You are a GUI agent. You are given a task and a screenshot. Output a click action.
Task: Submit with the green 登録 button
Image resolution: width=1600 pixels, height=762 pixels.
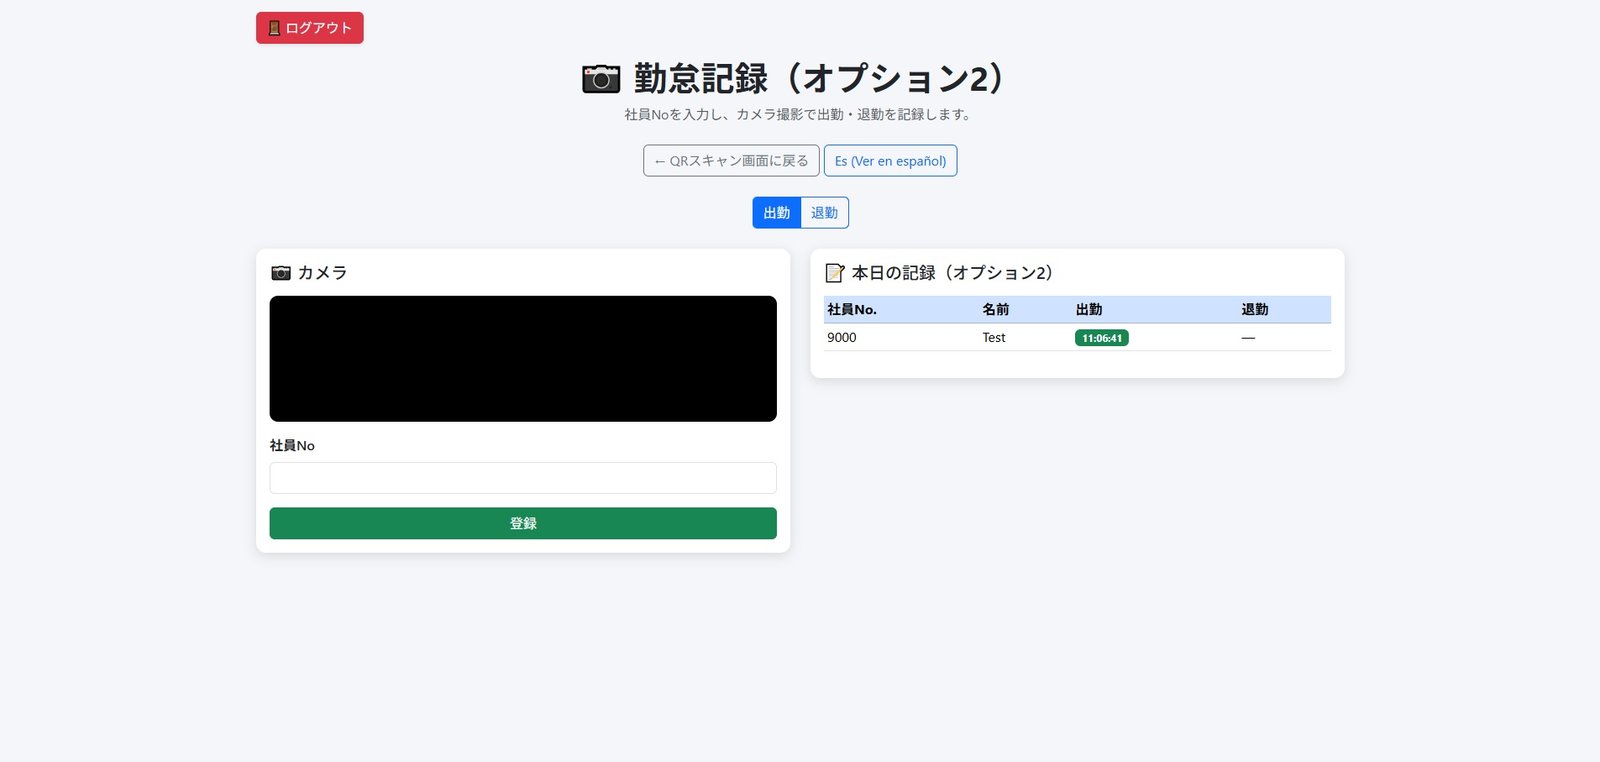[523, 523]
